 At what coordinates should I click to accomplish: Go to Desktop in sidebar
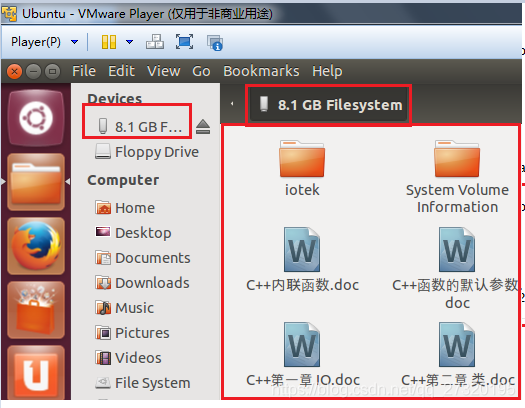tap(133, 233)
